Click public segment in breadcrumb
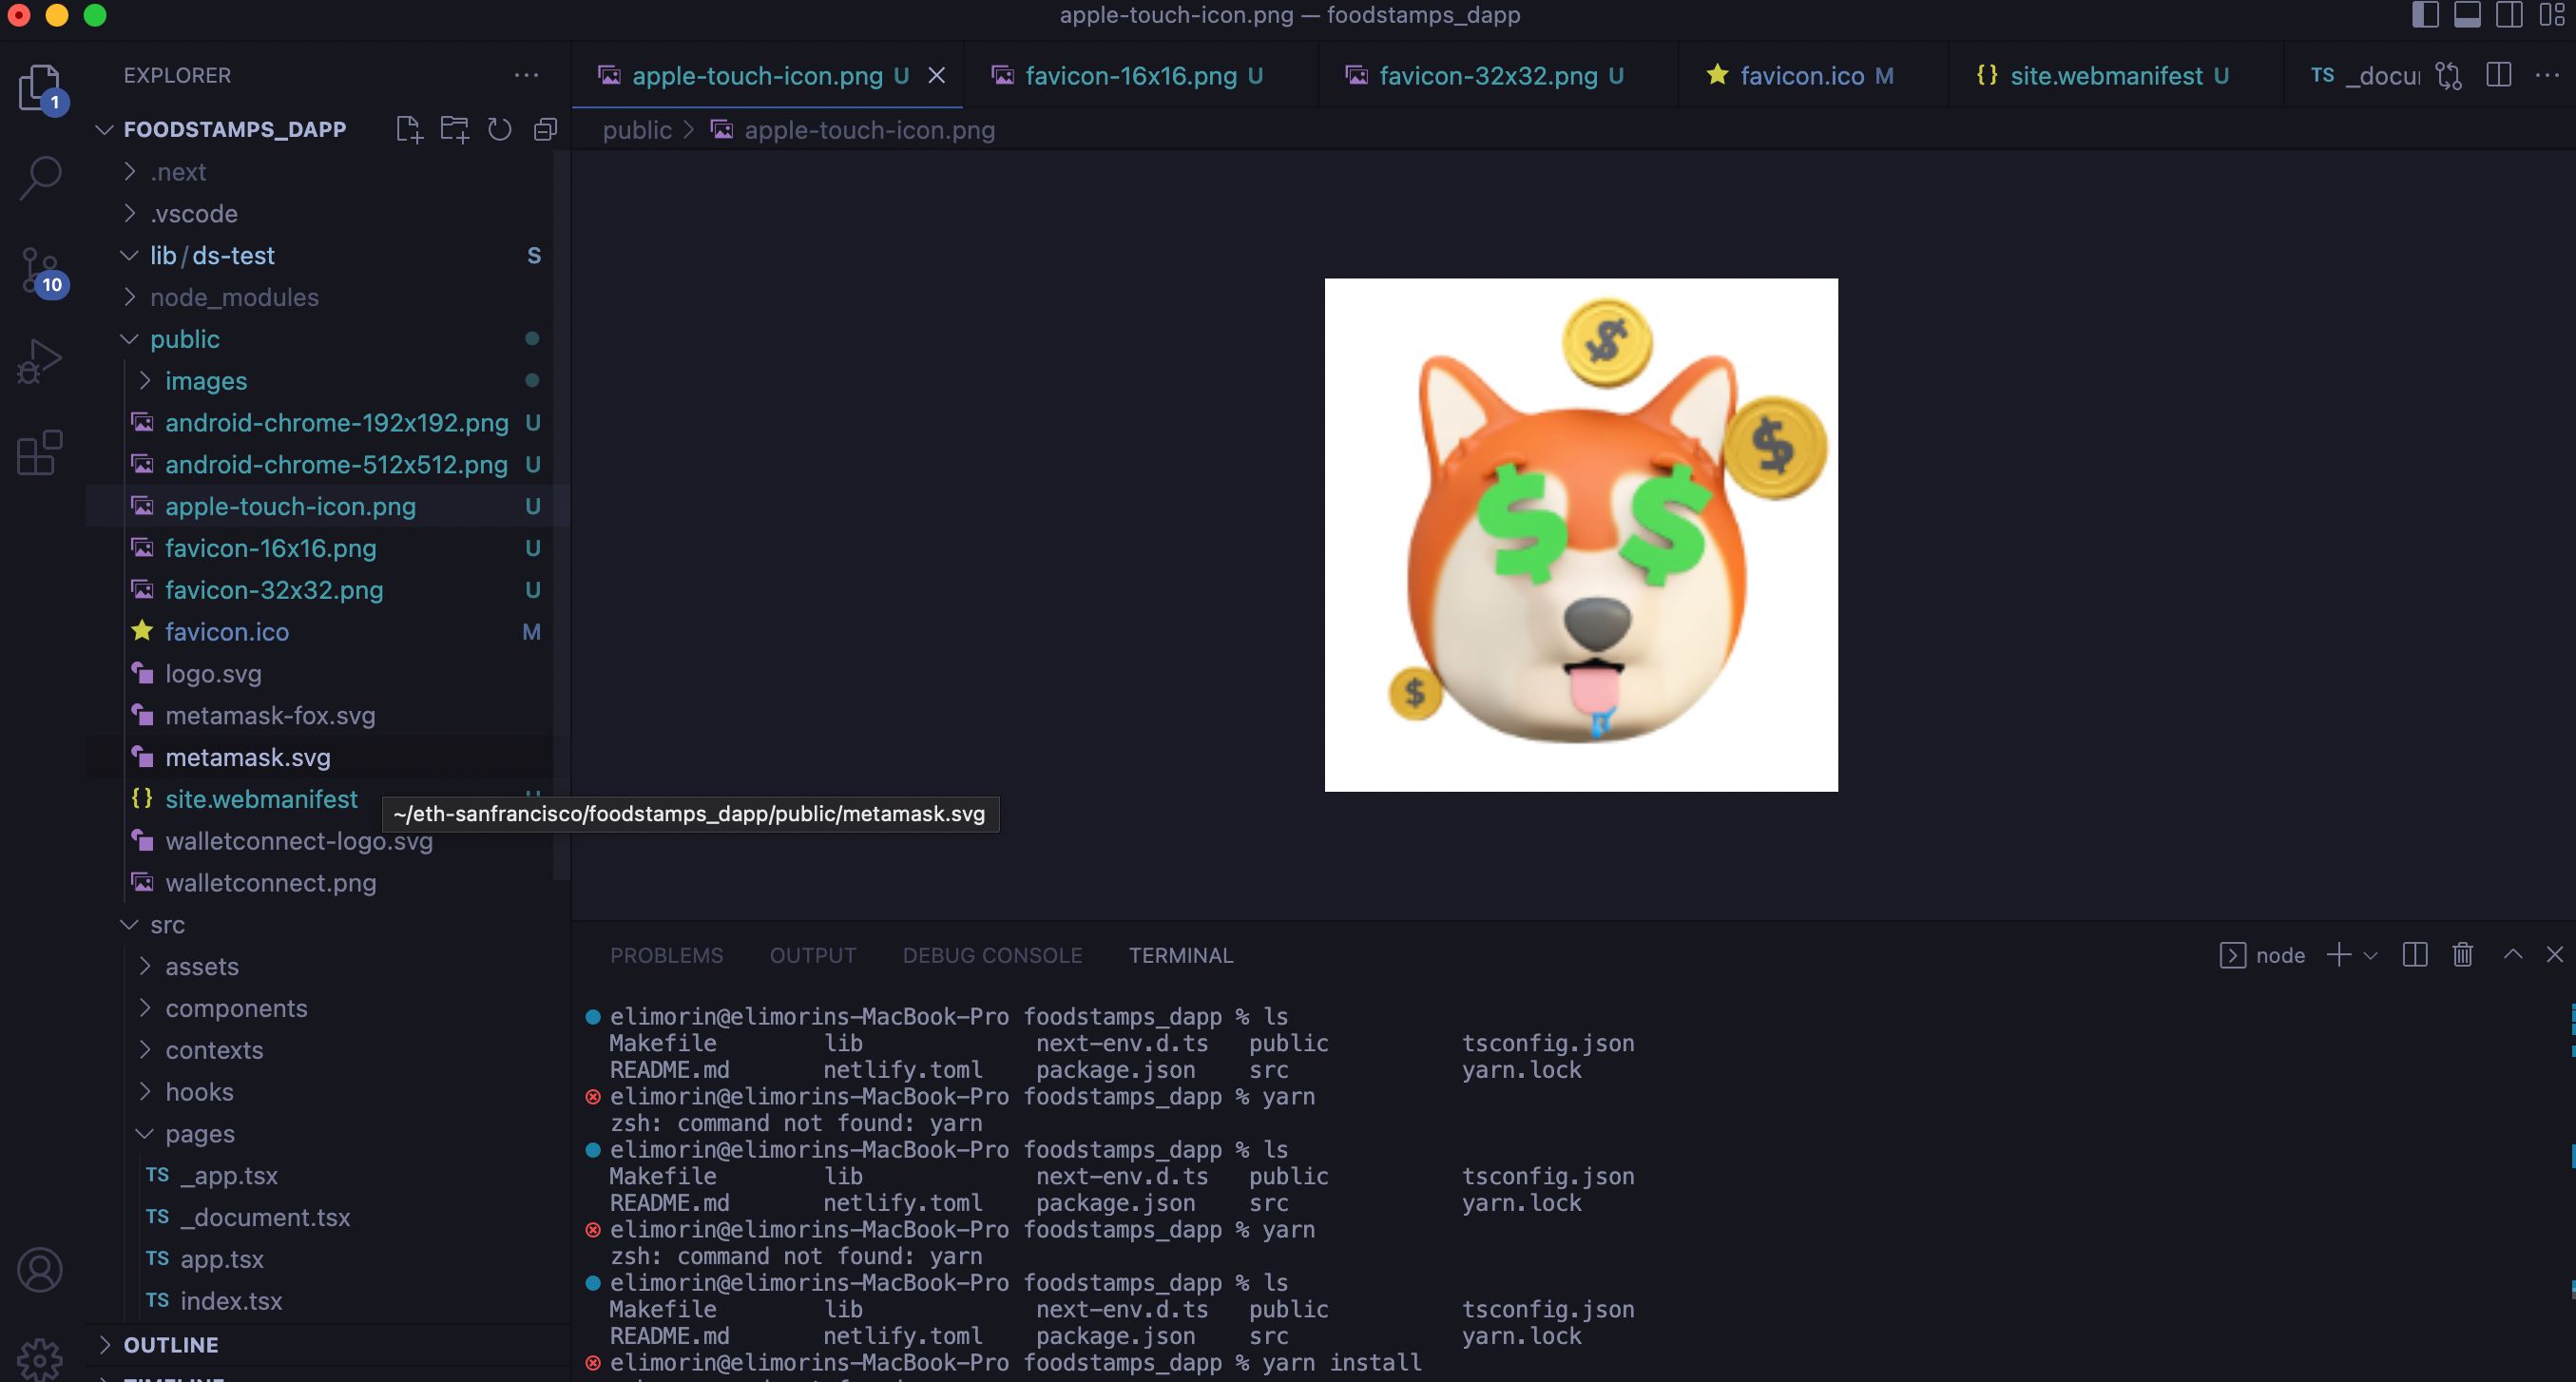Image resolution: width=2576 pixels, height=1382 pixels. [637, 130]
